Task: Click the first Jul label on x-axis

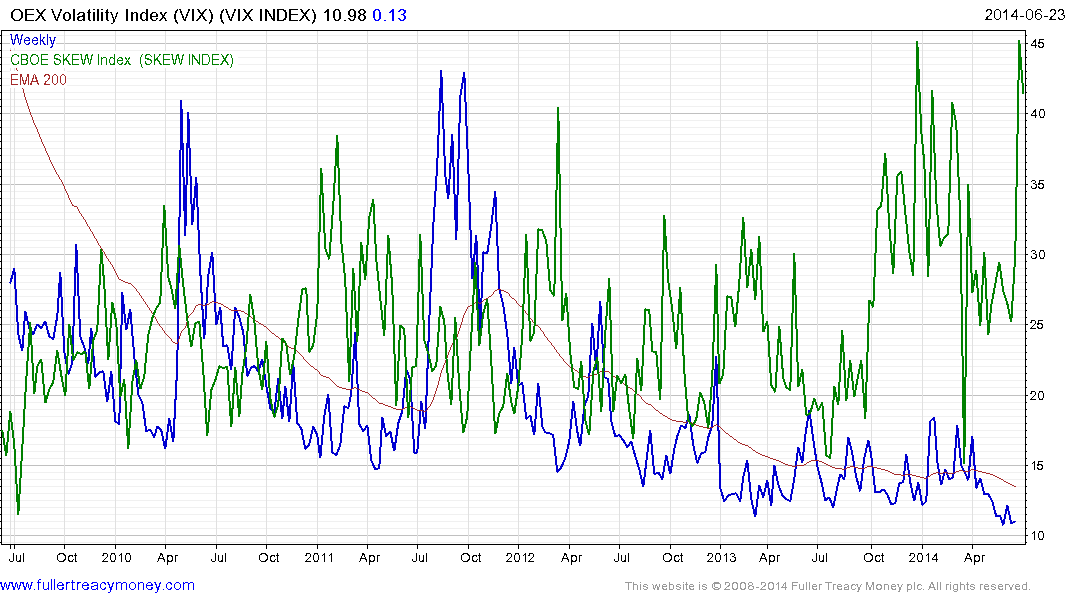Action: tap(16, 557)
